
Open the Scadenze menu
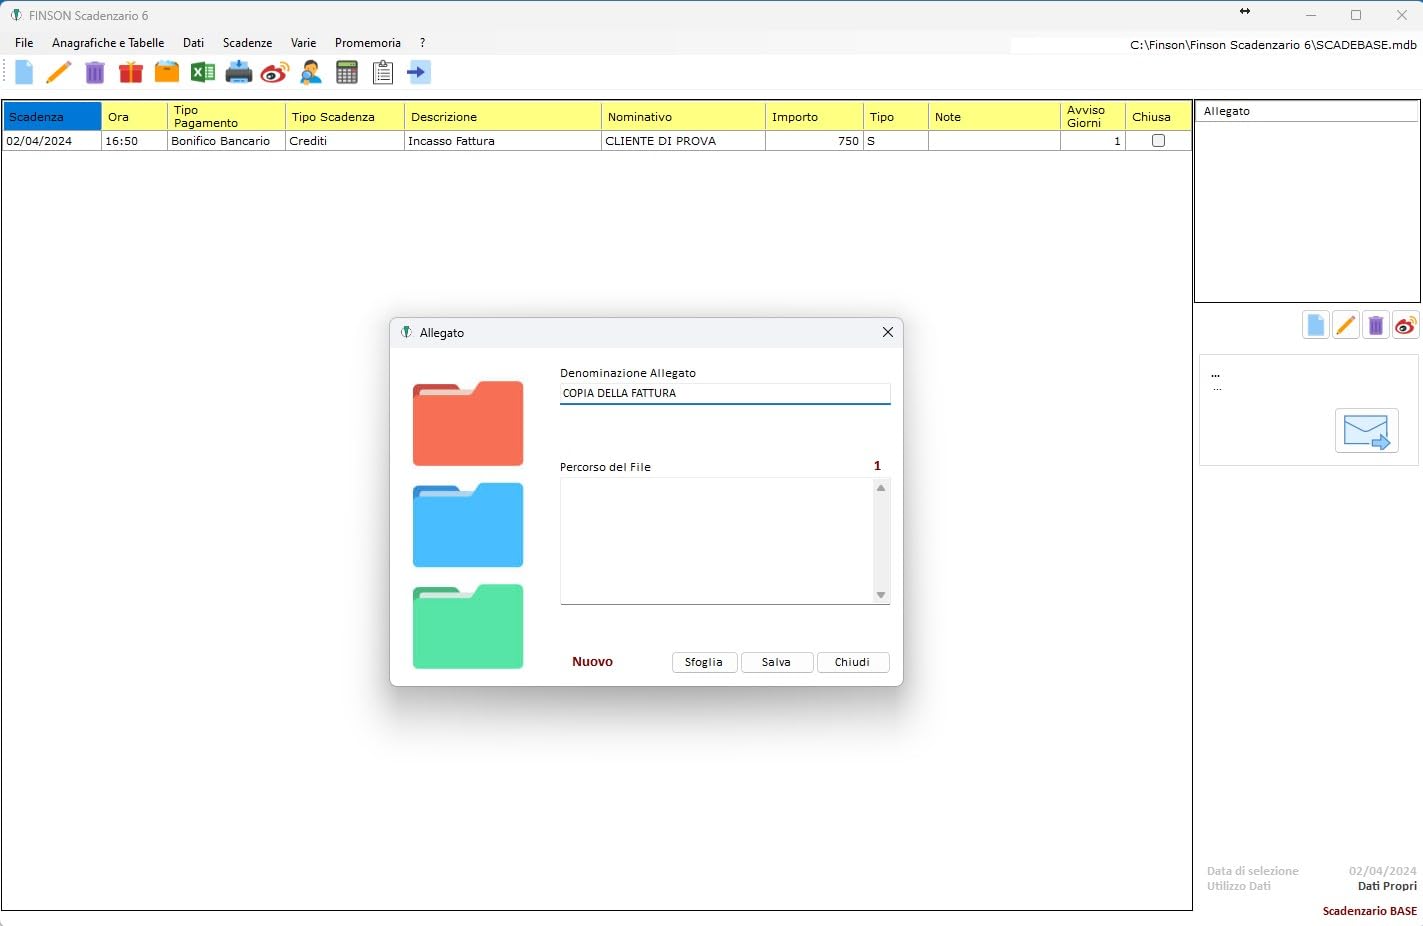pos(248,43)
